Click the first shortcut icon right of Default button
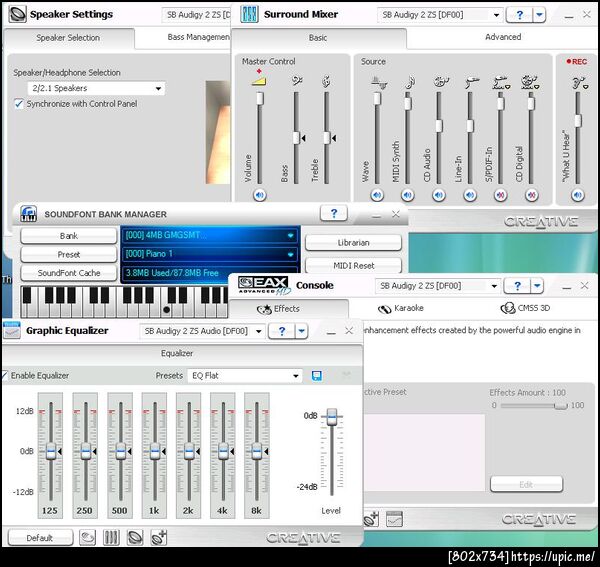Image resolution: width=600 pixels, height=567 pixels. 88,538
